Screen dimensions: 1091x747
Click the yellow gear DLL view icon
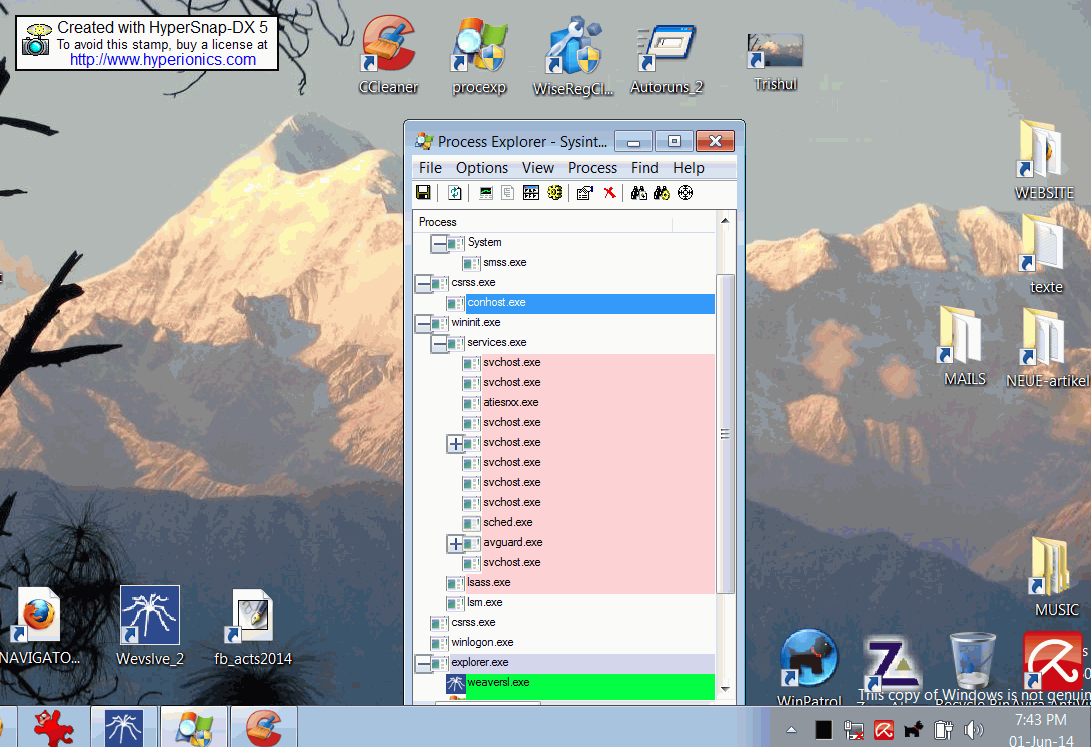554,193
